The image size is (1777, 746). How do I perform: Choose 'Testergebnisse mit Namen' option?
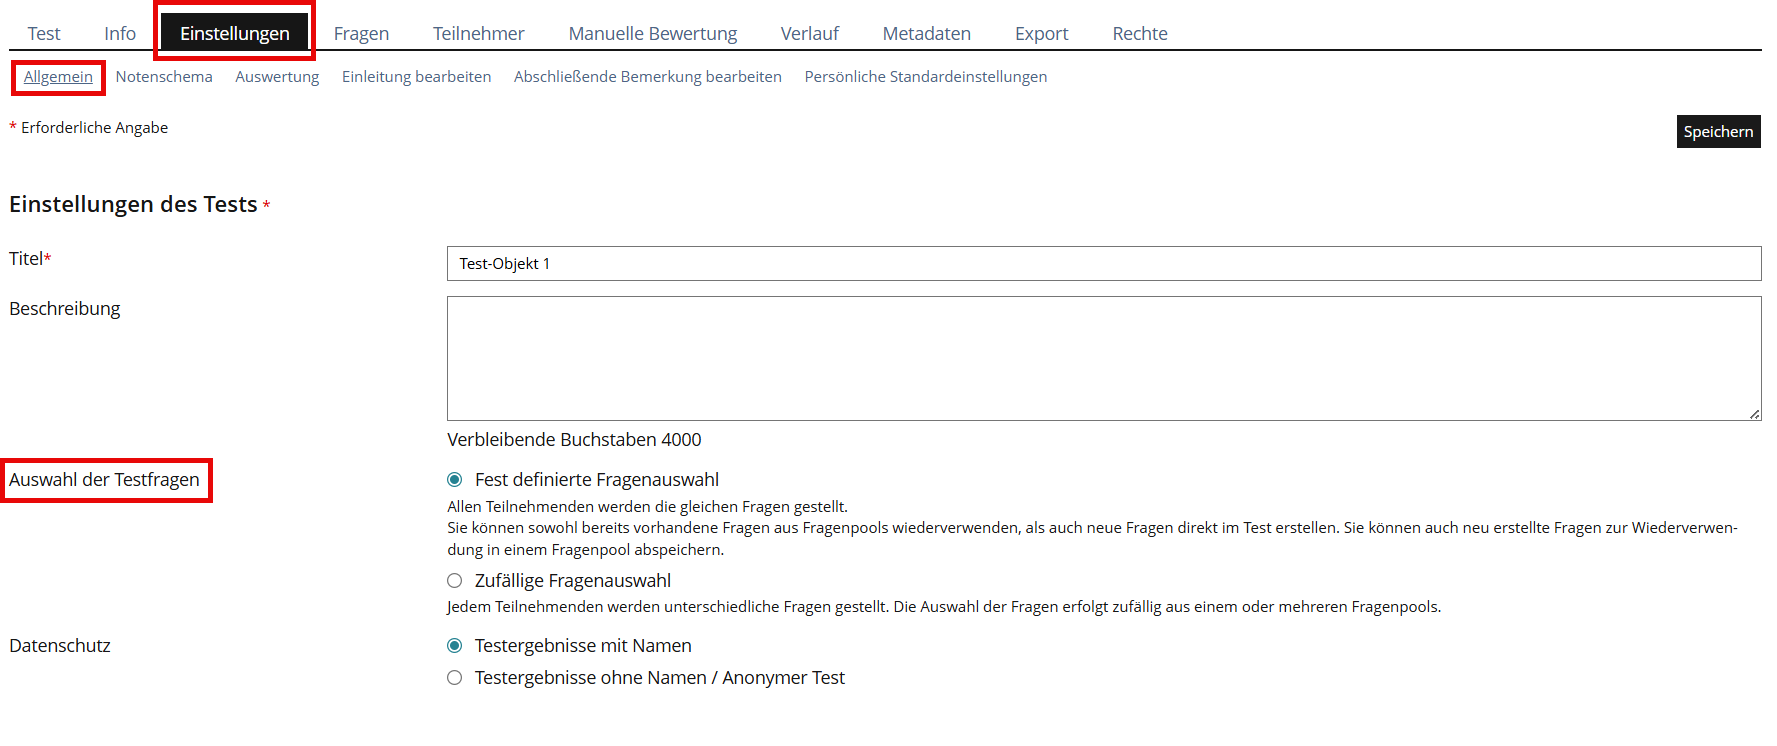[x=455, y=646]
